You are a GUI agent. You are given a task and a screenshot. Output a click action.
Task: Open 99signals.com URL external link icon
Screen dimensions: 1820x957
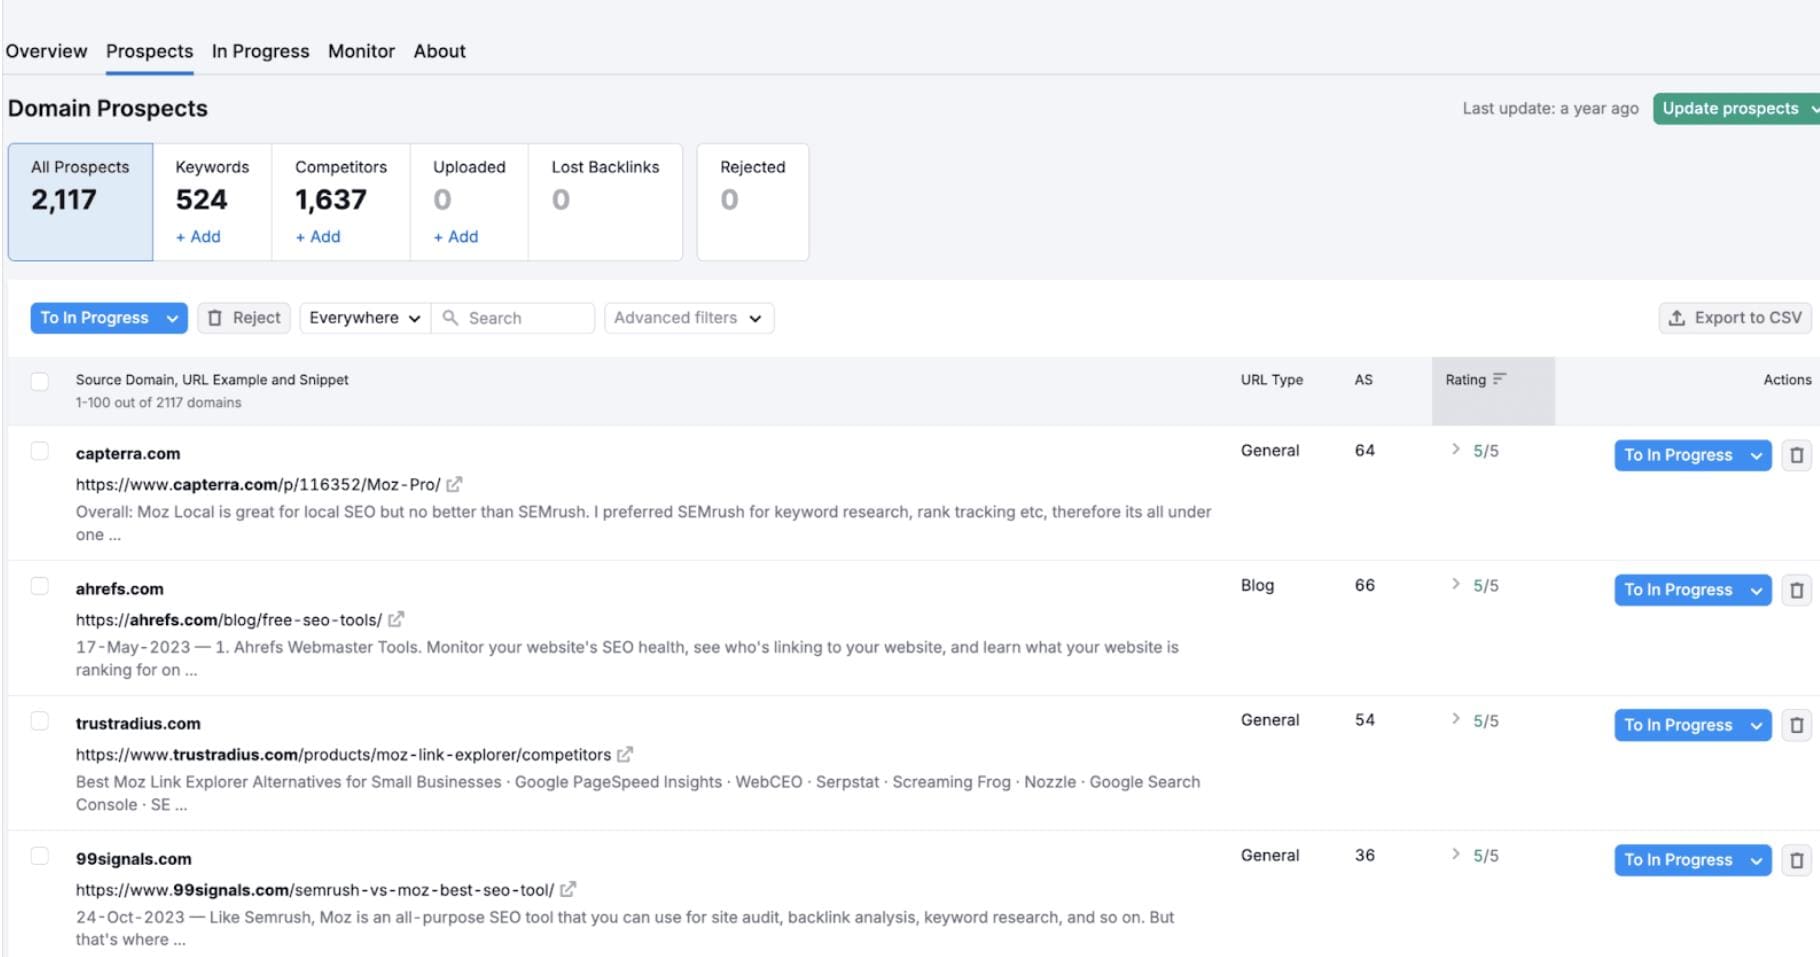coord(568,889)
